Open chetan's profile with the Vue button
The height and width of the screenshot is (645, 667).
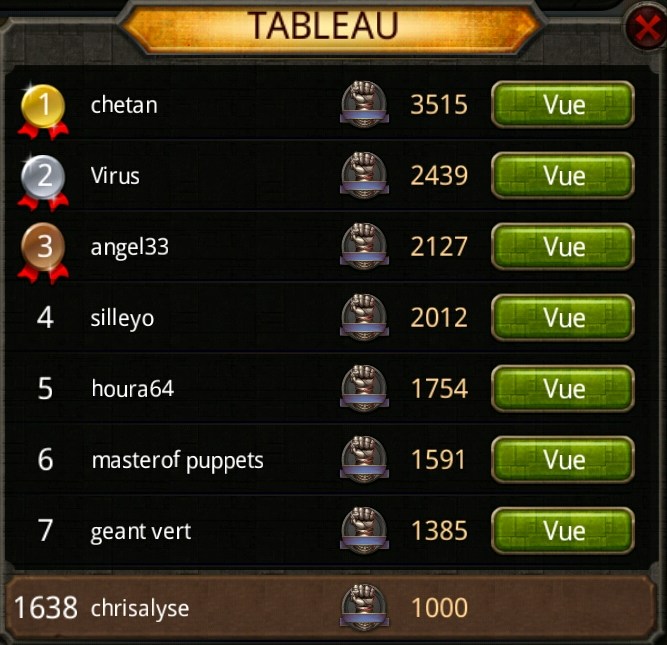pos(563,104)
